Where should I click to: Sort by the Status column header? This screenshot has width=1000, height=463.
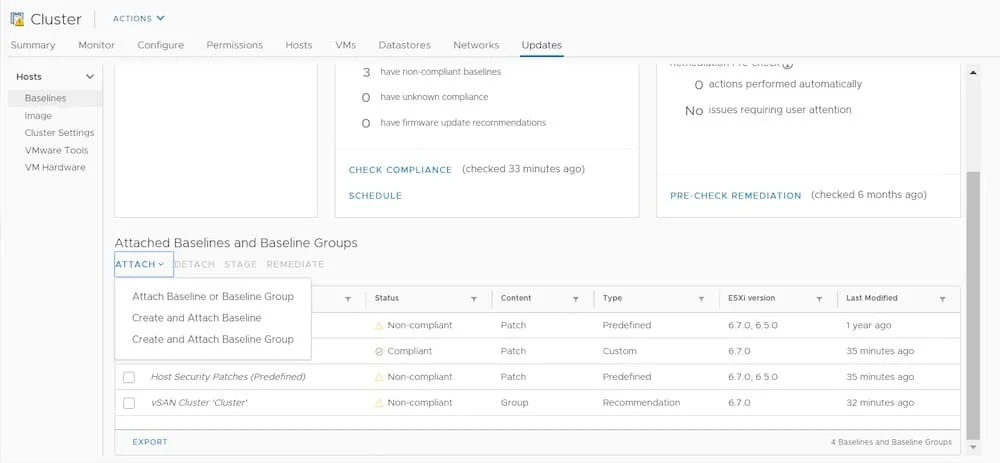coord(386,298)
